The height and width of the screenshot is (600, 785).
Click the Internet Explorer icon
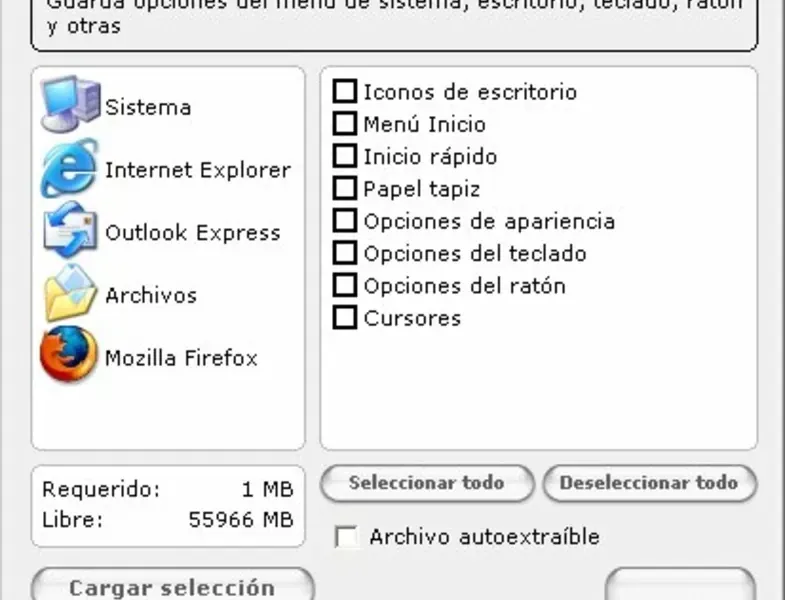69,168
